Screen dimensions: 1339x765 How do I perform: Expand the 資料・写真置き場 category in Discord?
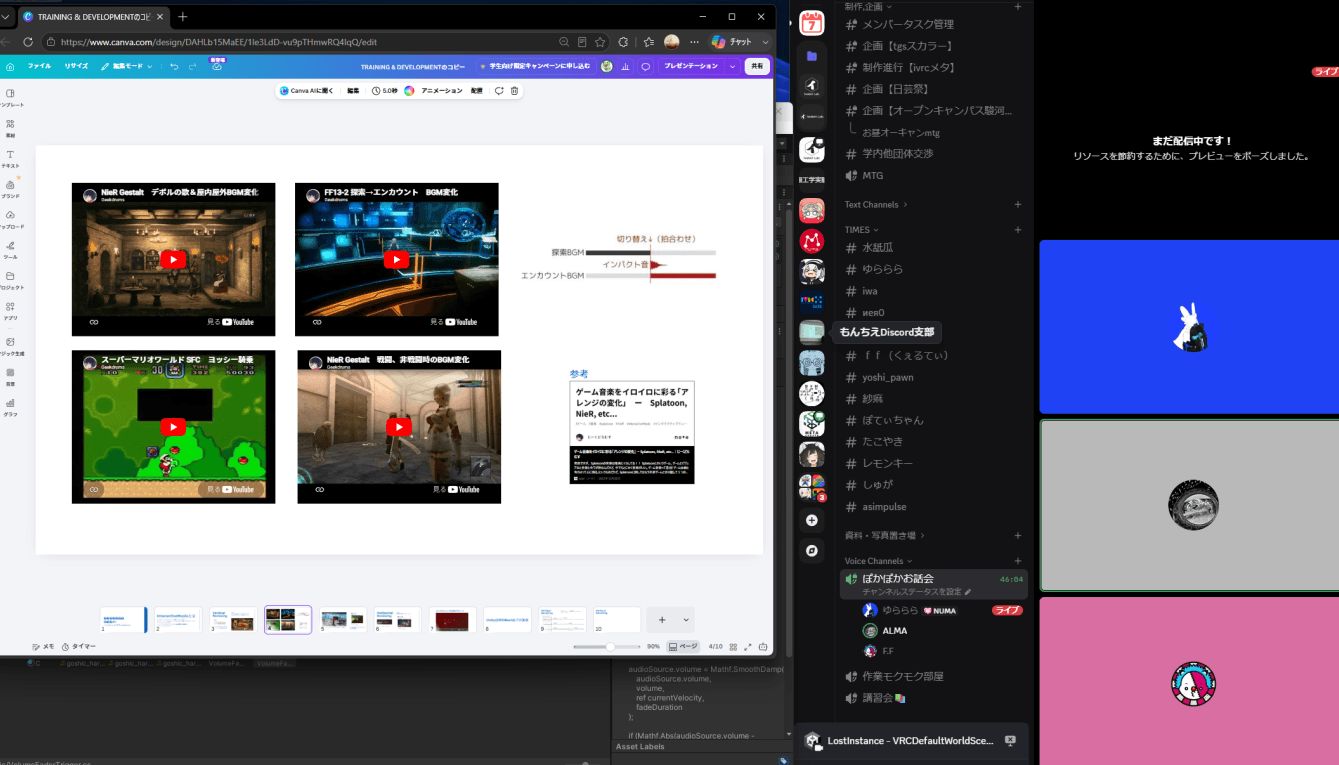(884, 536)
